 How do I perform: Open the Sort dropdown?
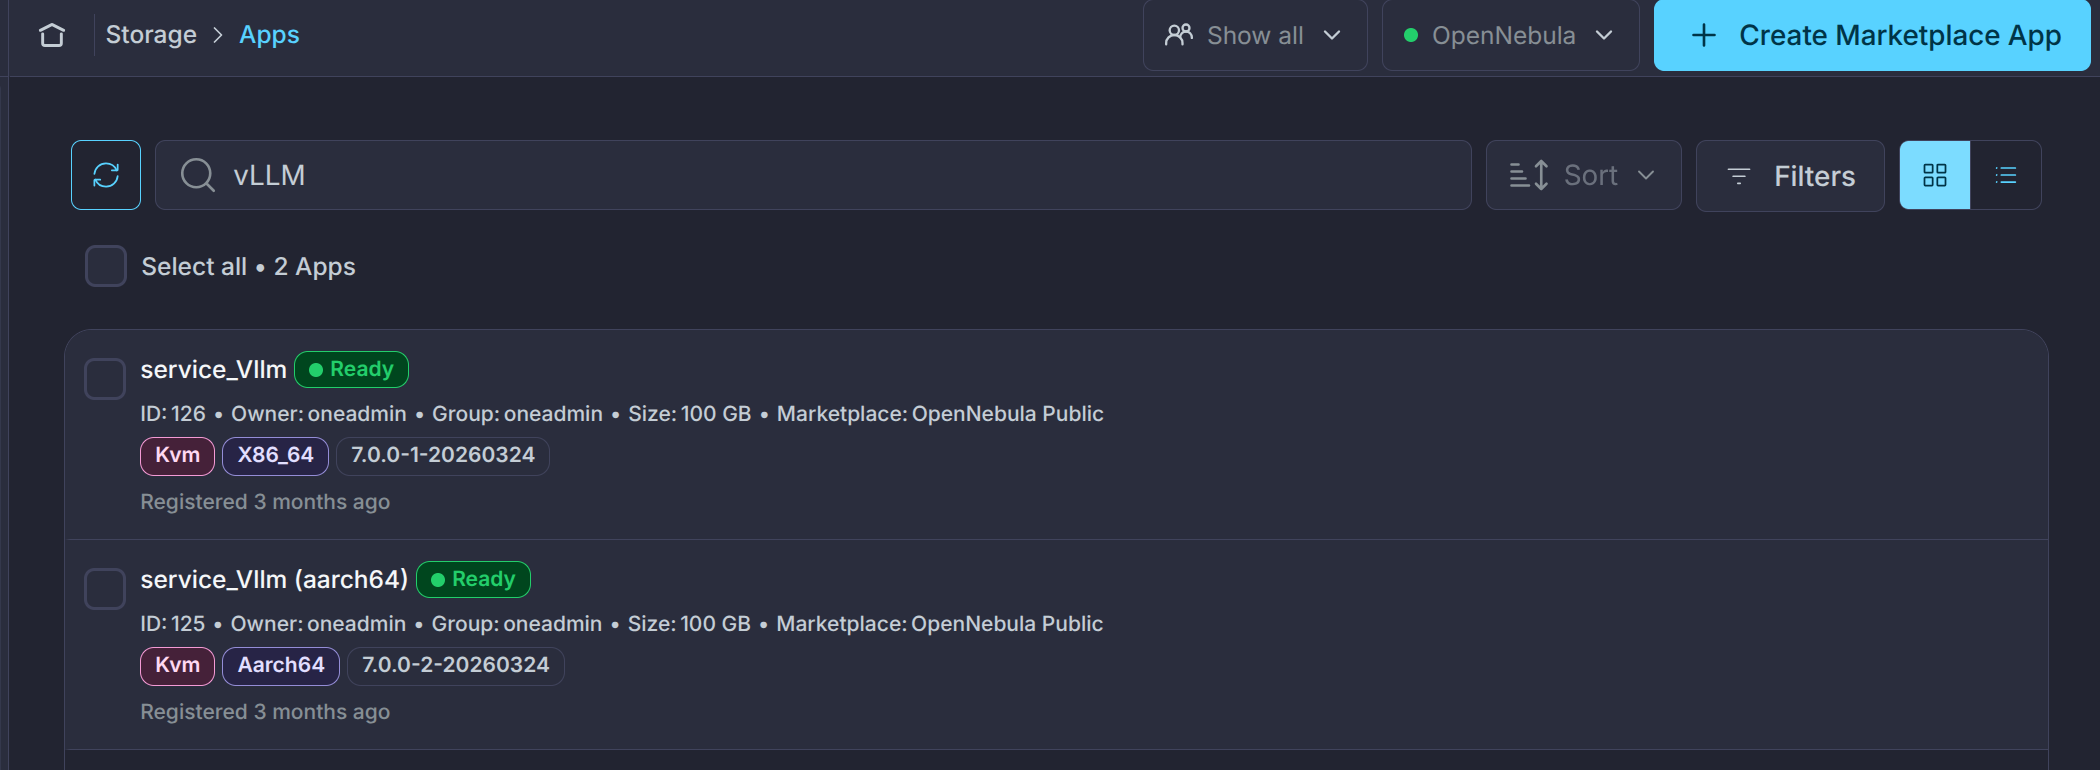1583,175
